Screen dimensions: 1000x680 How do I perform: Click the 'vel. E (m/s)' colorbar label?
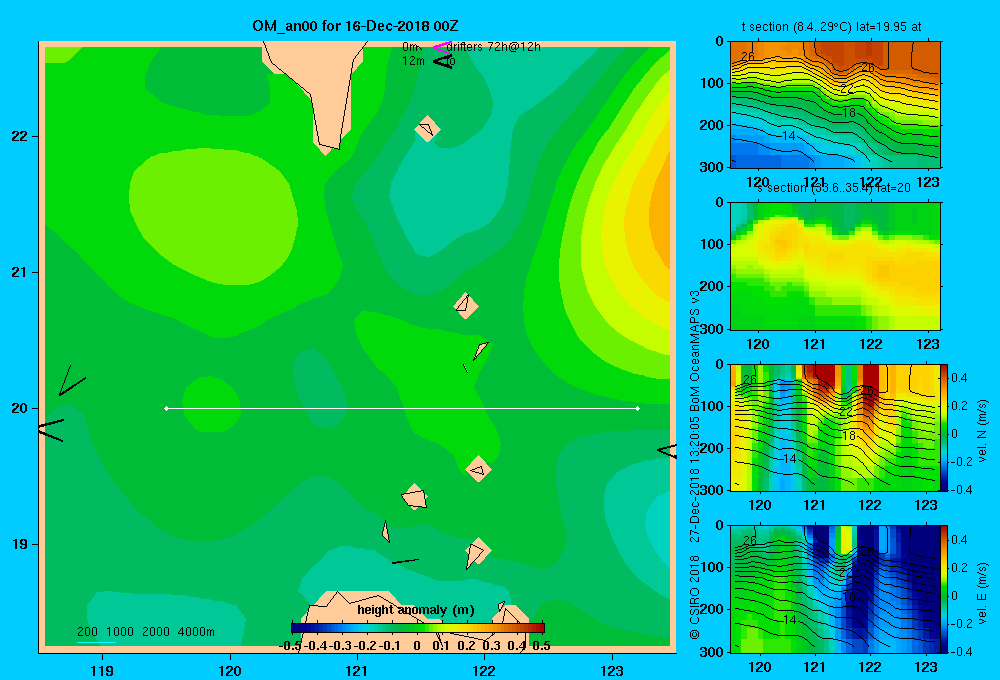(x=982, y=593)
